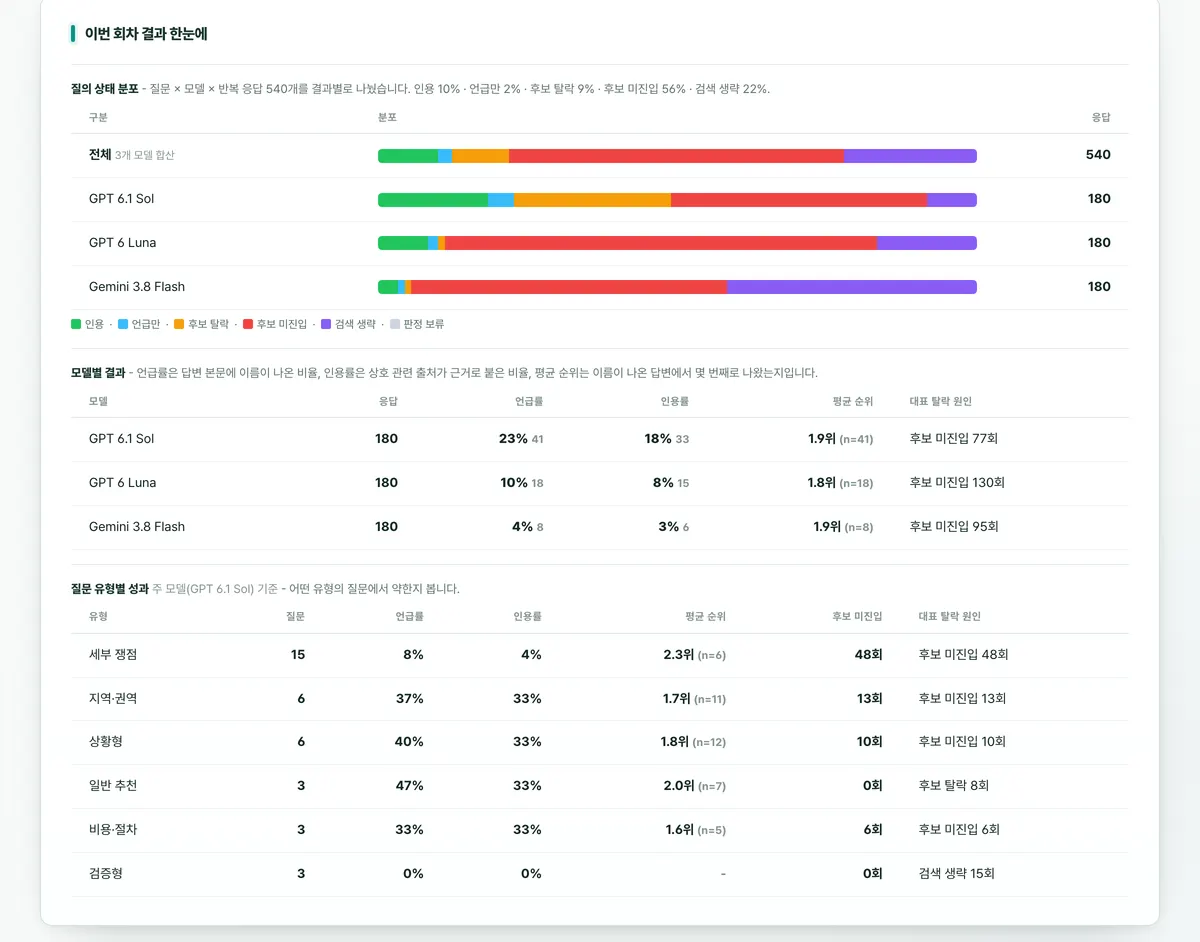Select the '23%' mention rate for GPT 6.1 Sol
Viewport: 1200px width, 942px height.
(x=513, y=439)
